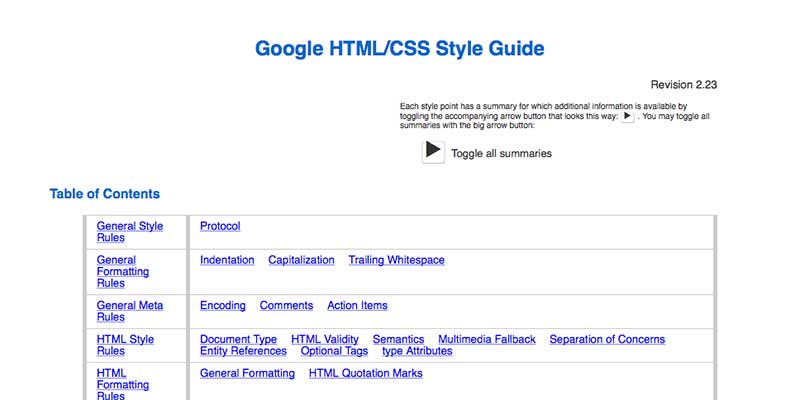Open the General Meta Rules link
The image size is (800, 400).
[x=130, y=311]
